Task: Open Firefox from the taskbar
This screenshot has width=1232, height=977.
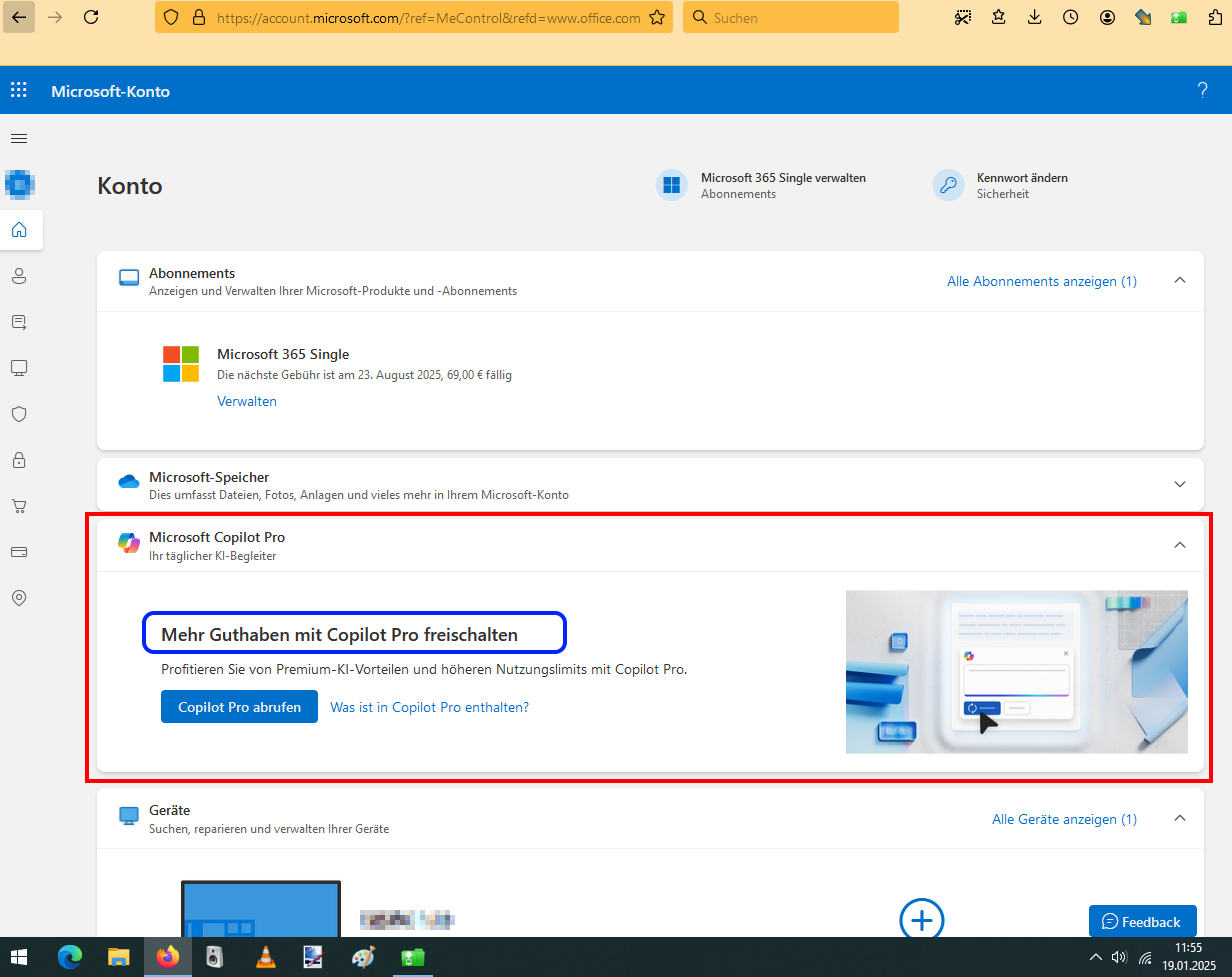Action: click(x=167, y=957)
